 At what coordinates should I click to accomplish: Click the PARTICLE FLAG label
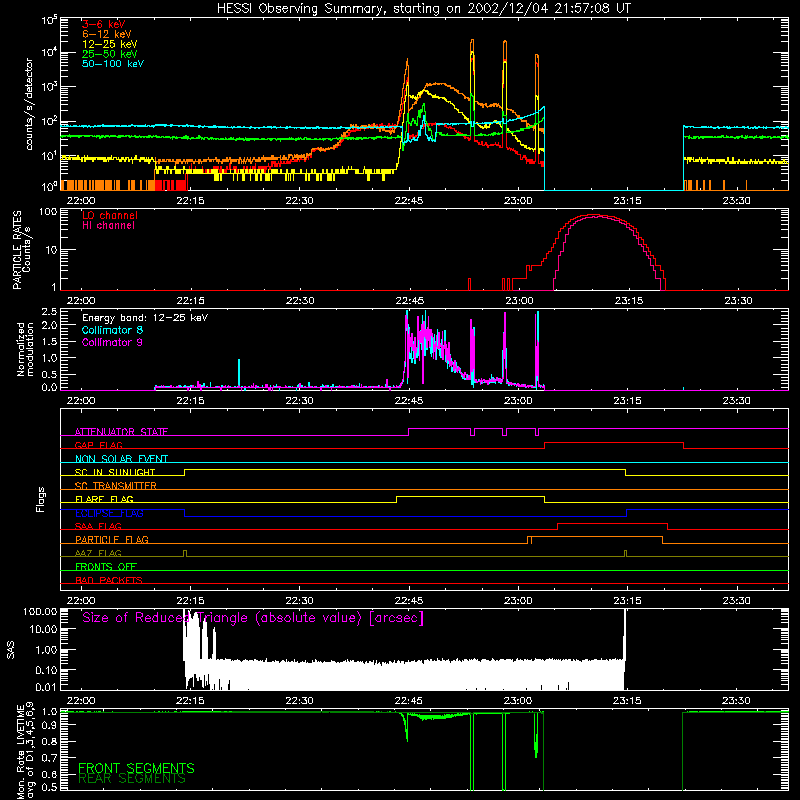[x=112, y=540]
